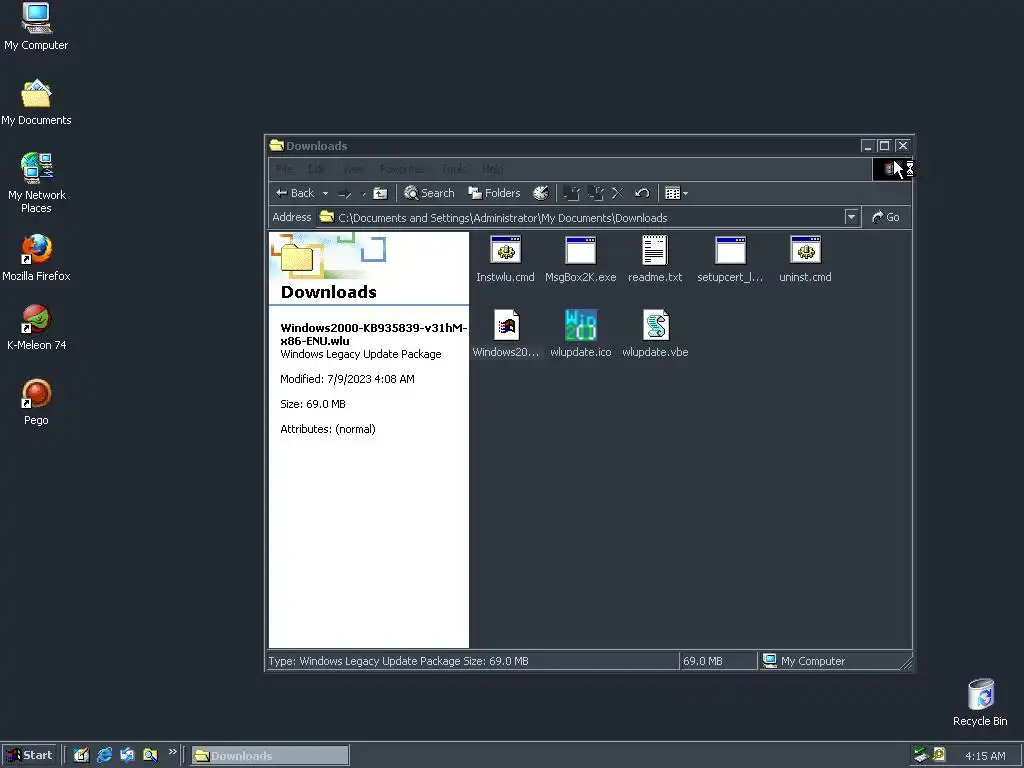Toggle the Folders pane
Screen dimensions: 1024x768
click(x=494, y=193)
